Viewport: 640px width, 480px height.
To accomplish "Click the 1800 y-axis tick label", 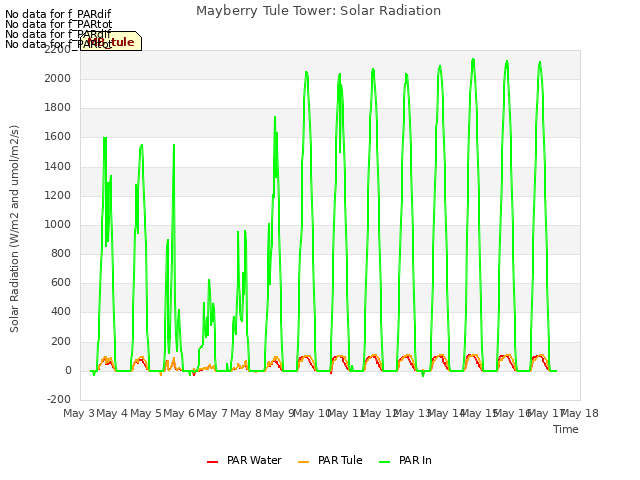I will (x=58, y=107).
